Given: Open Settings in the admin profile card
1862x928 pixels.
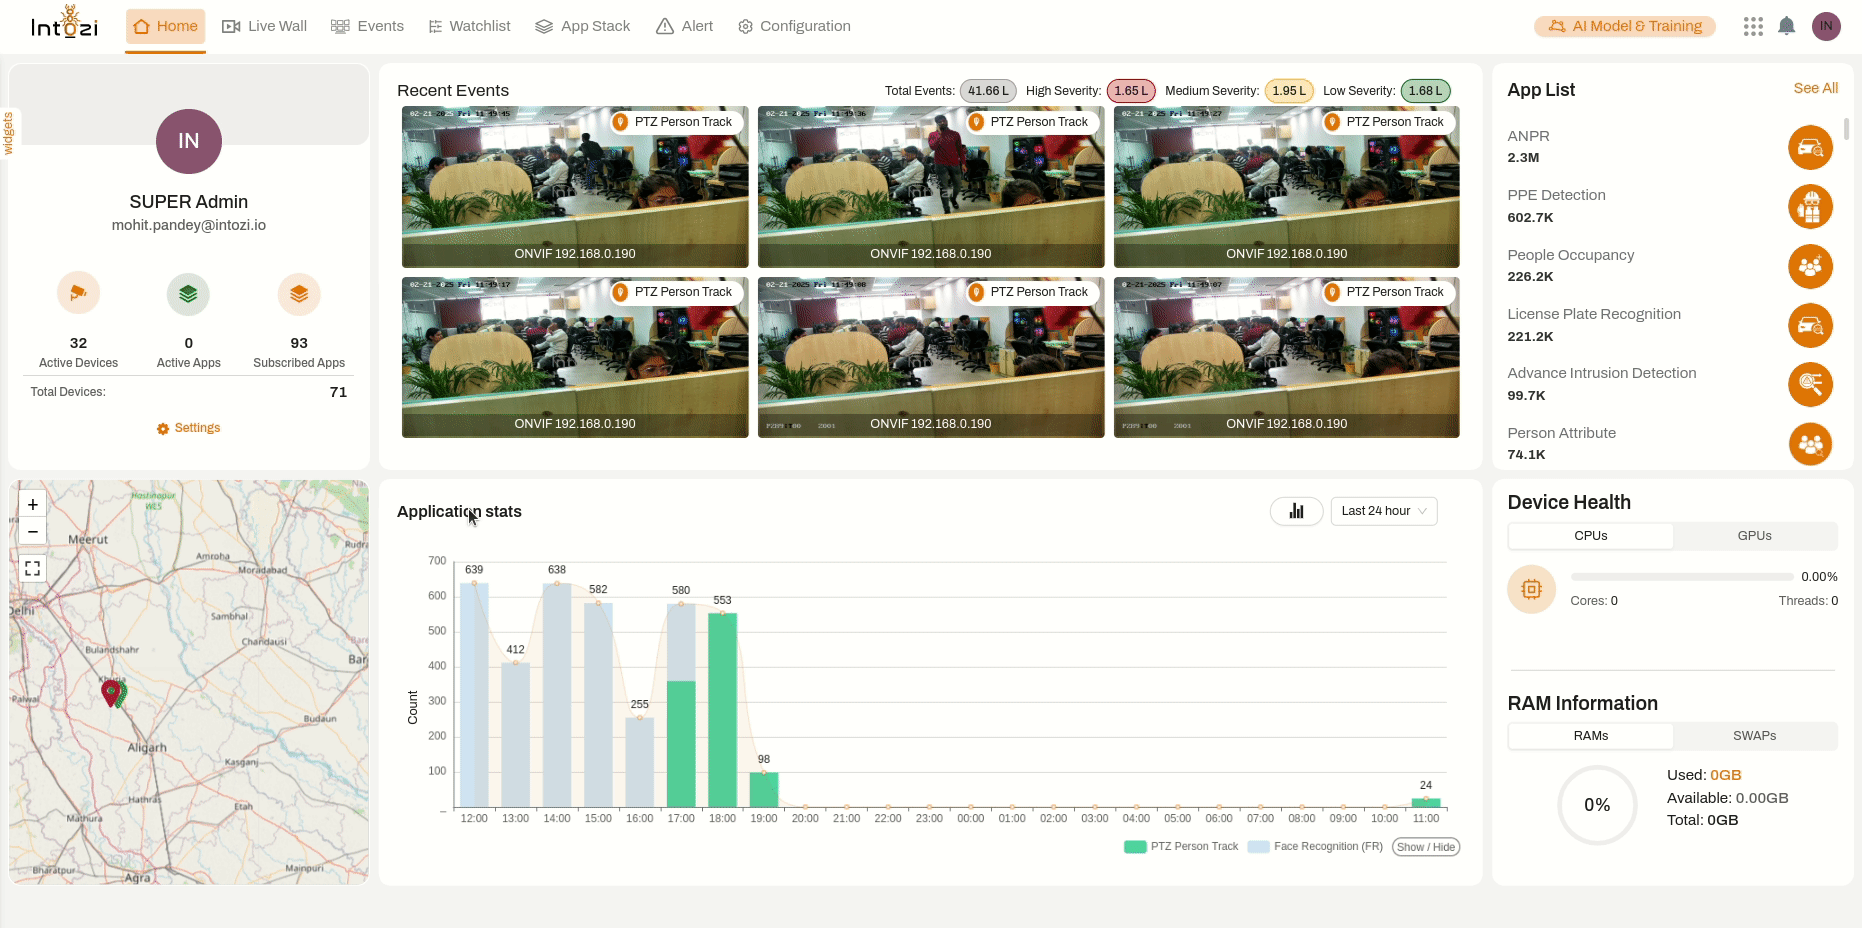Looking at the screenshot, I should pos(188,427).
